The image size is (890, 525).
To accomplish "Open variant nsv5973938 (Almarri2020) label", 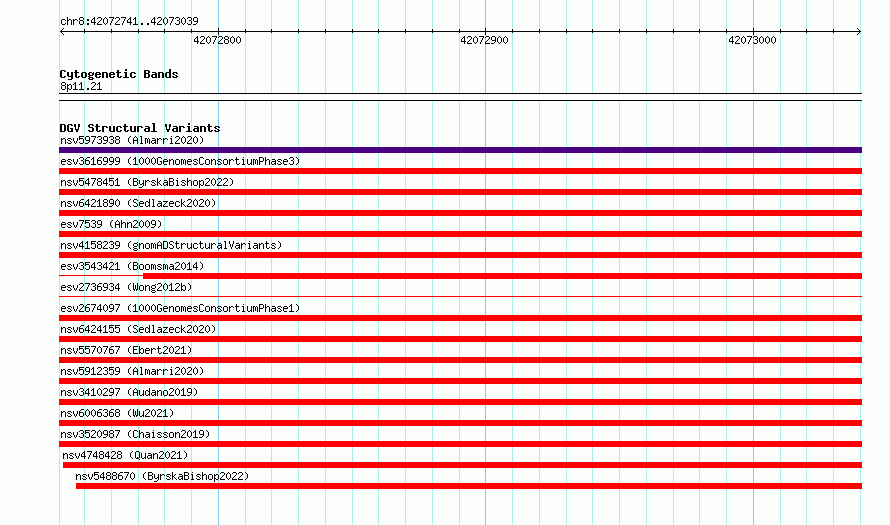I will click(x=132, y=140).
